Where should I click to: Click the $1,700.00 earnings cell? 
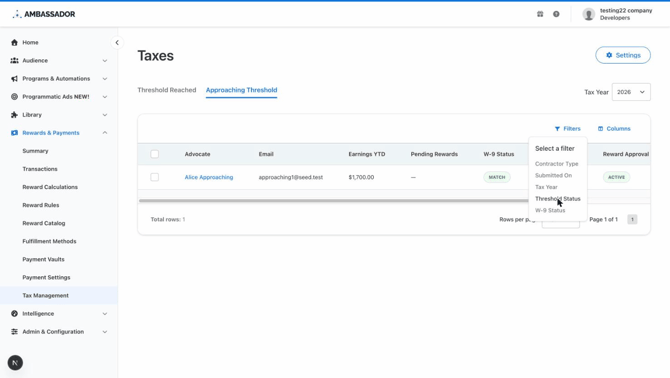(361, 177)
